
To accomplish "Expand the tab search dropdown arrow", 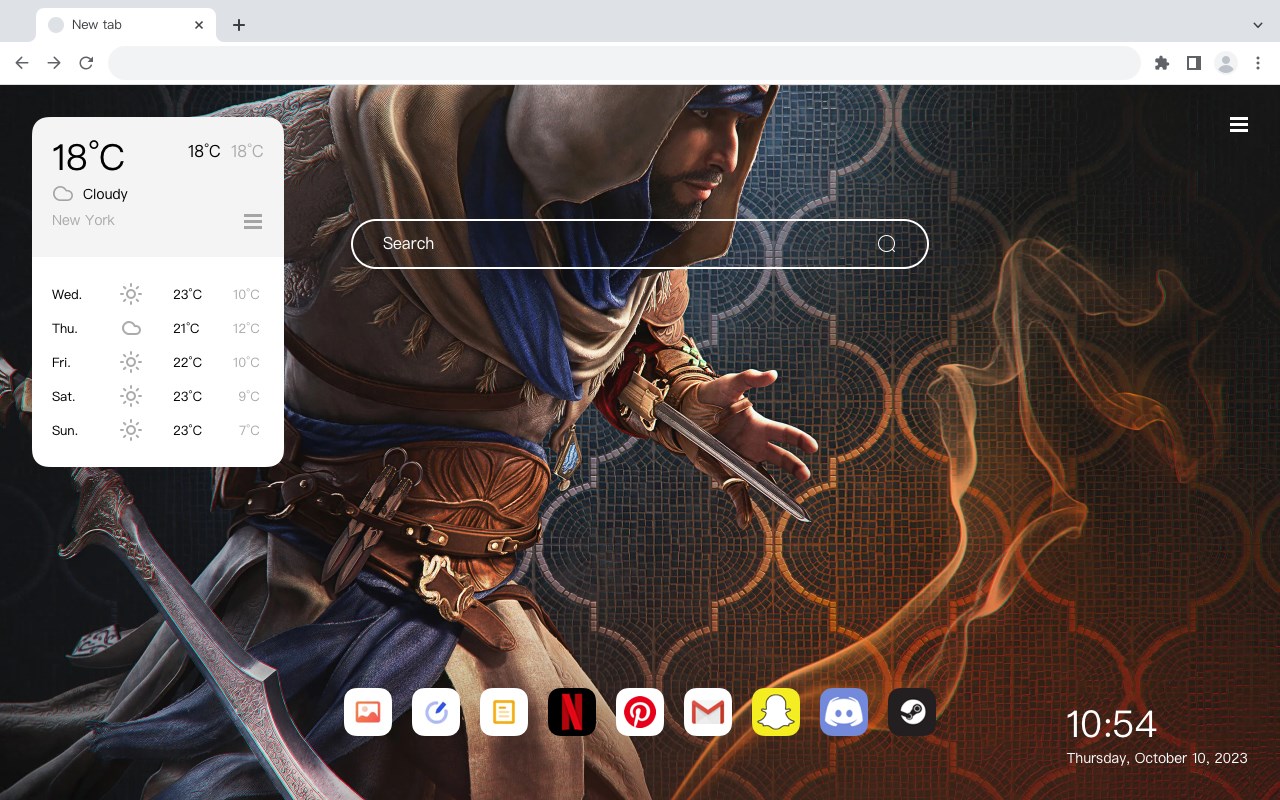I will click(x=1258, y=25).
